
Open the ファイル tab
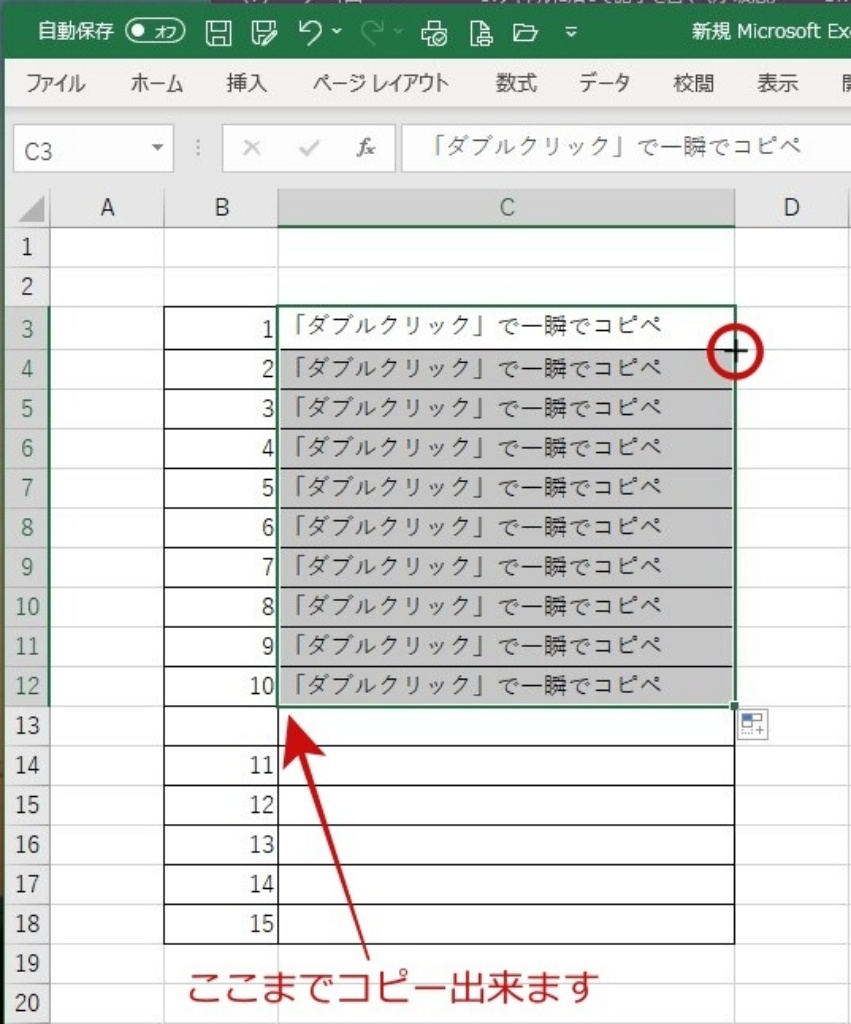point(56,83)
